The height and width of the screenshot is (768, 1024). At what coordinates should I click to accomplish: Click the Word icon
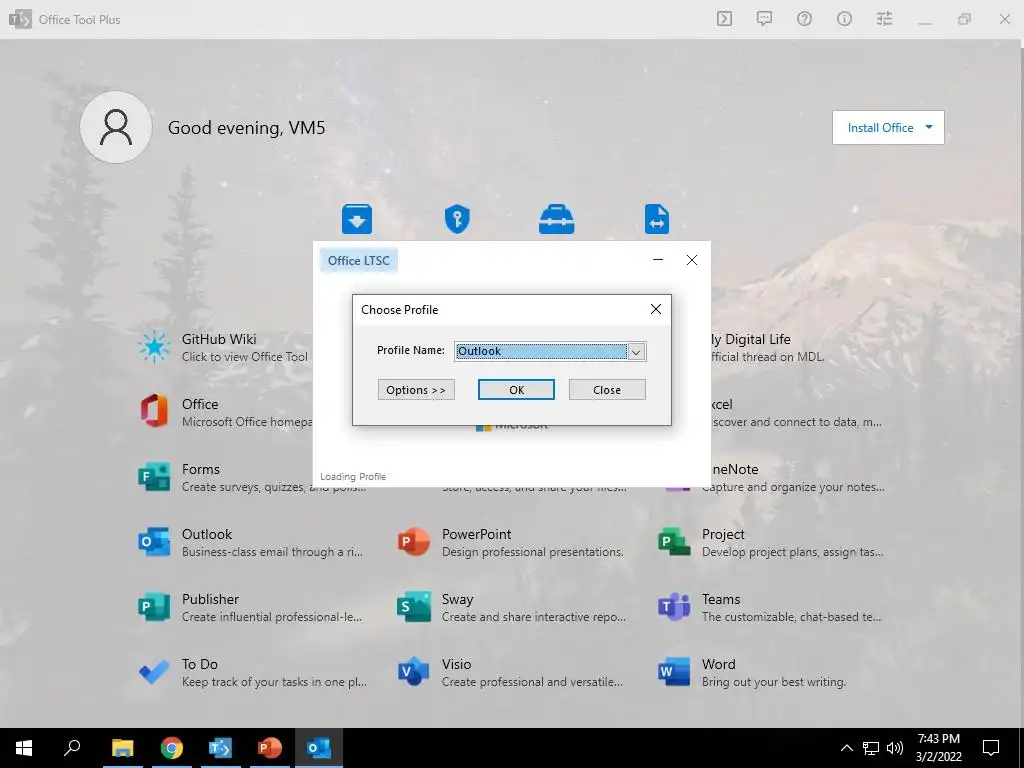(674, 672)
